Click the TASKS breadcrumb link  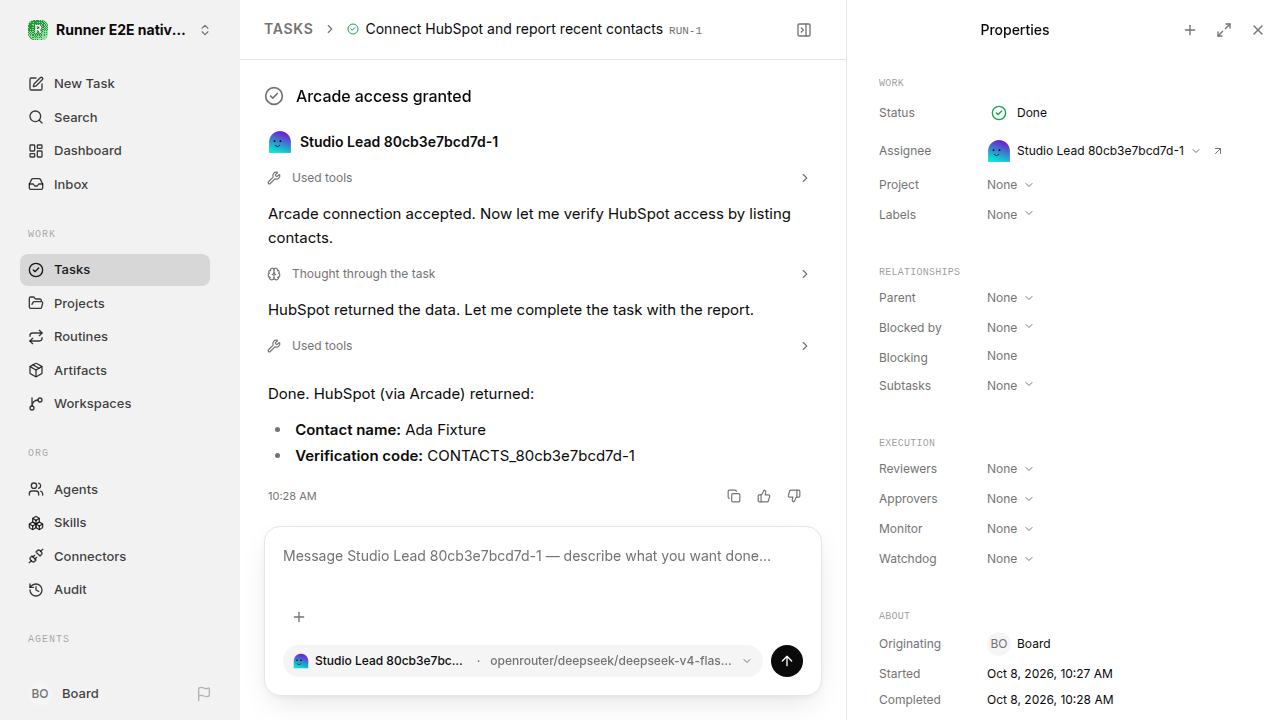[288, 30]
